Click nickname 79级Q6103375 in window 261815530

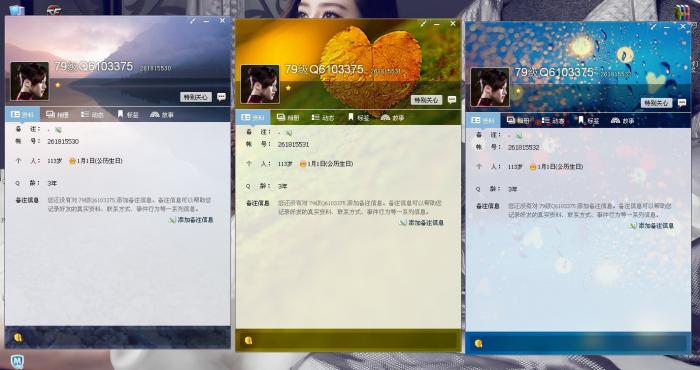coord(93,67)
